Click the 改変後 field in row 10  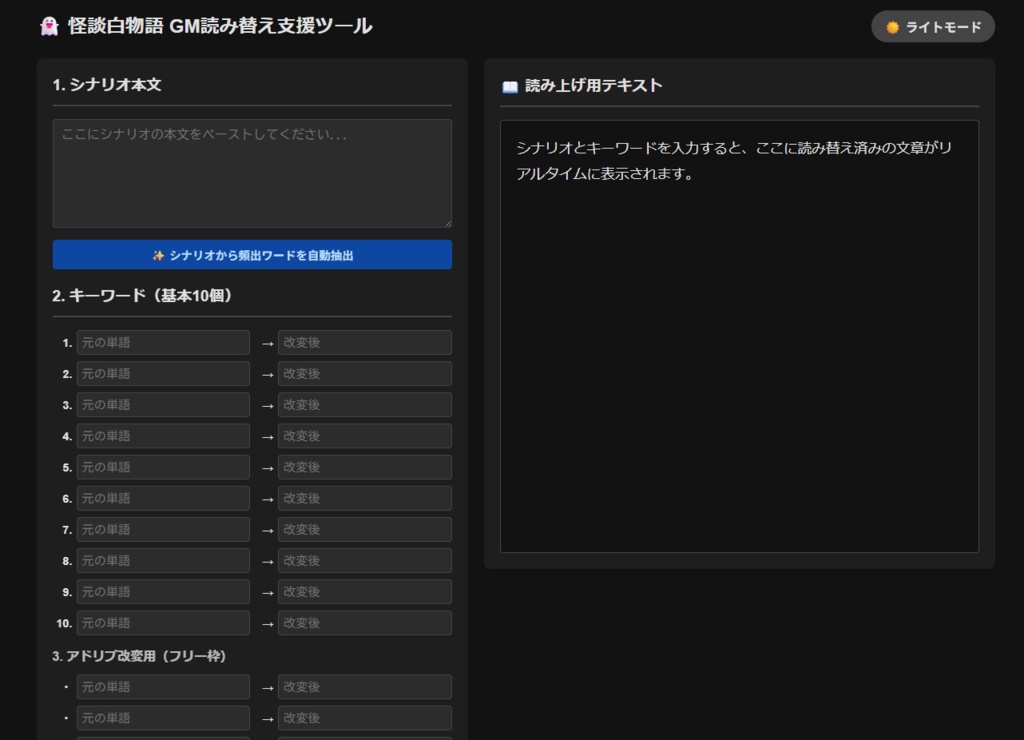[365, 622]
